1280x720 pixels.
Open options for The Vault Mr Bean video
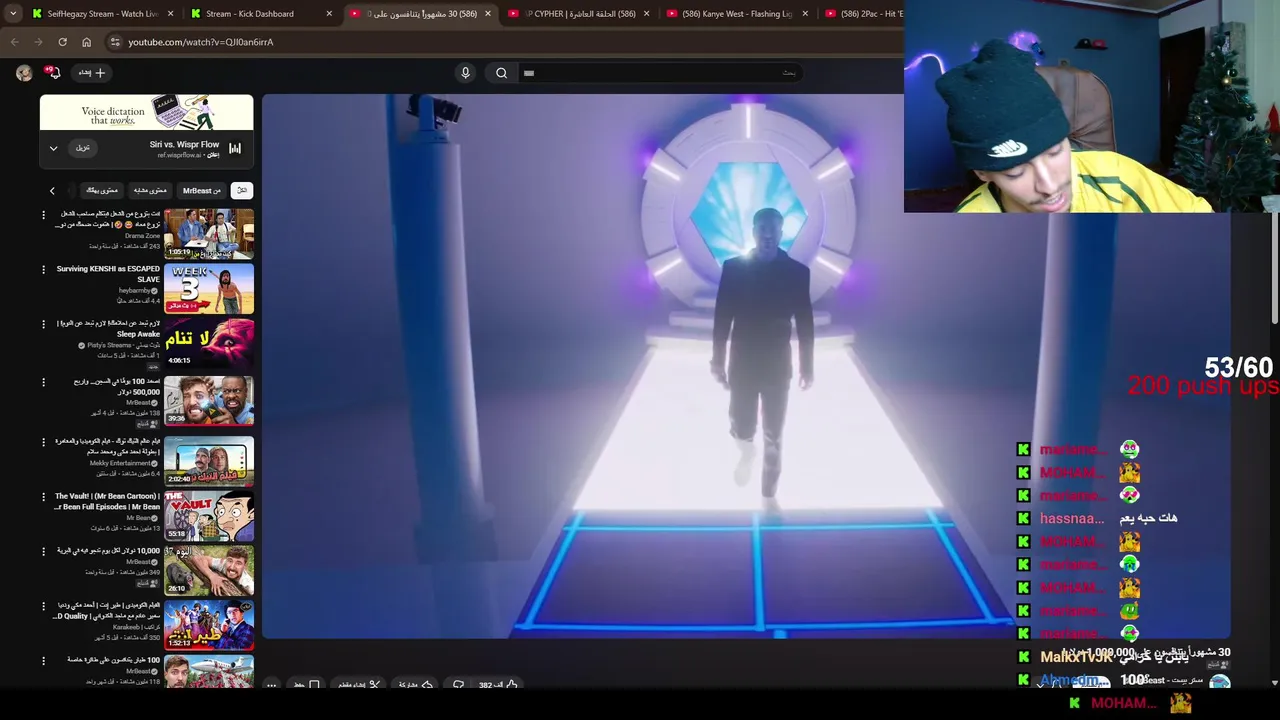pos(43,497)
